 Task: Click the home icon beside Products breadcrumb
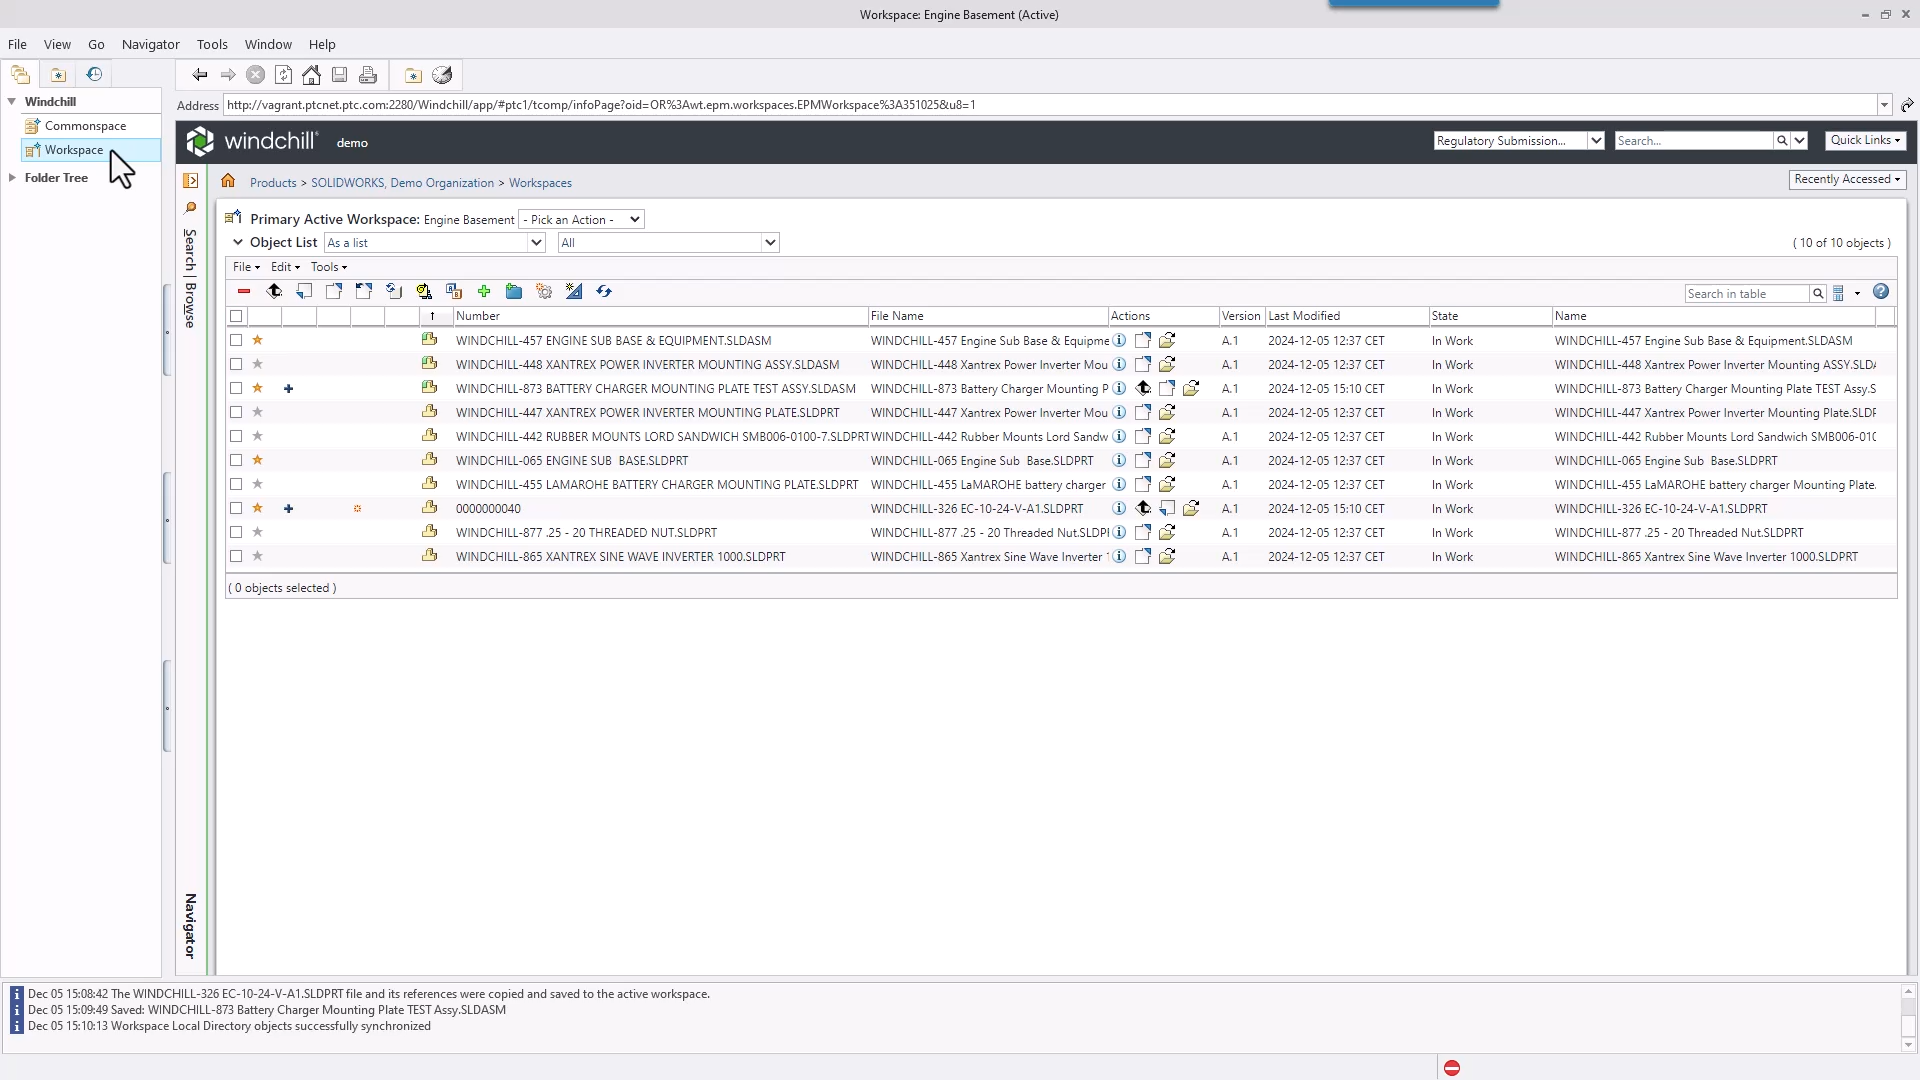tap(228, 181)
